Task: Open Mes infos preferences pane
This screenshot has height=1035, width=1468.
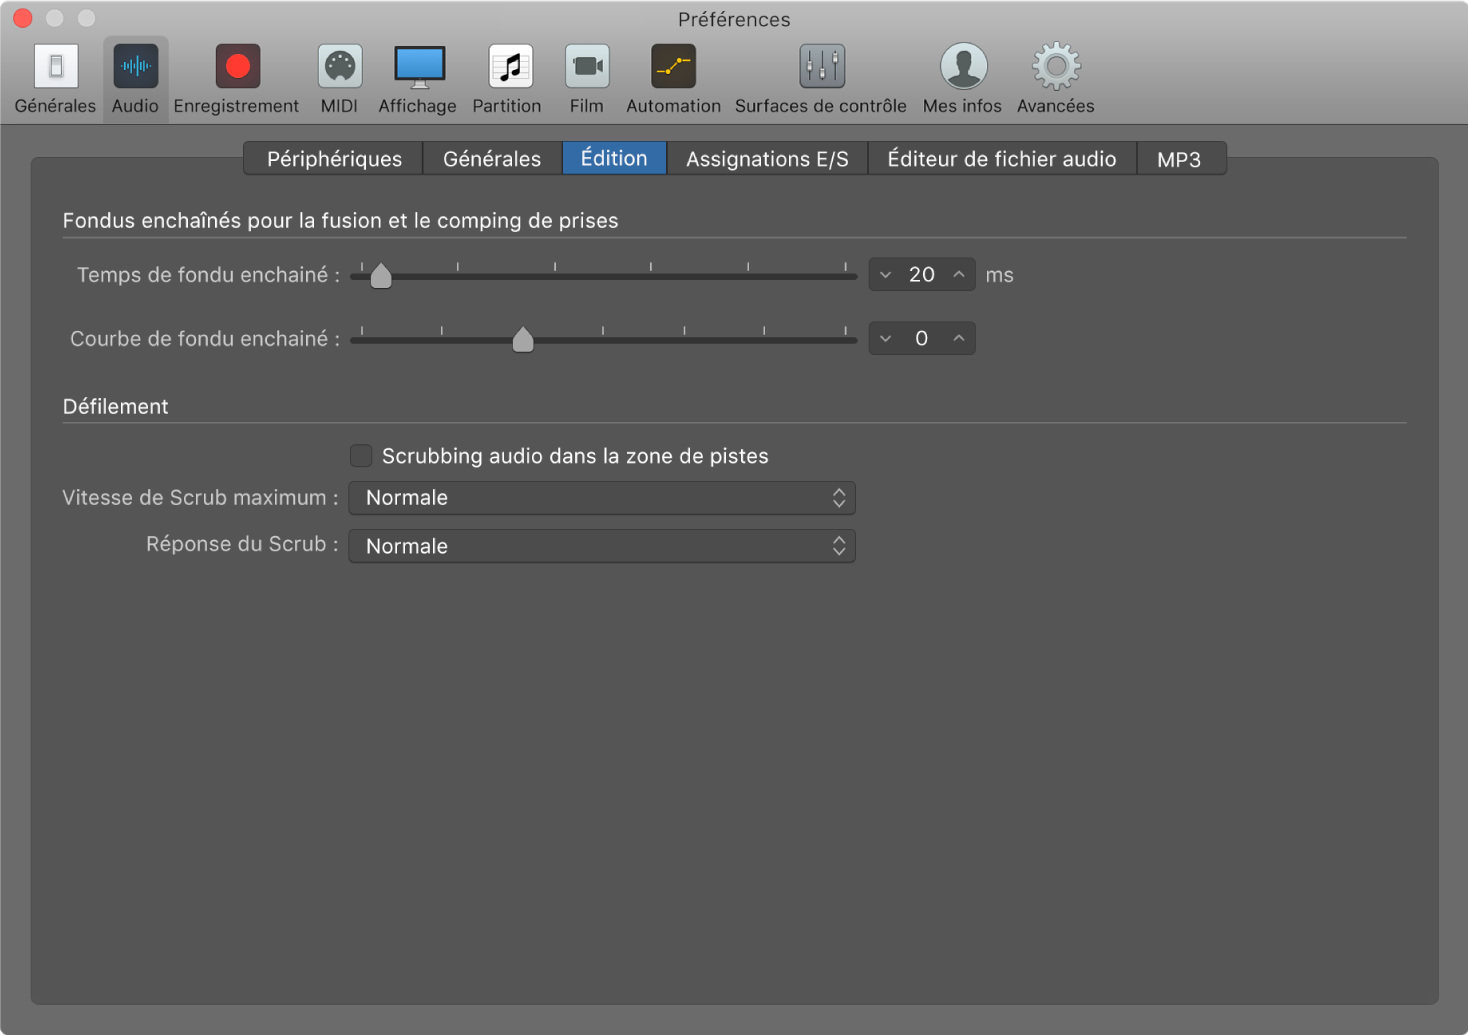Action: click(963, 68)
